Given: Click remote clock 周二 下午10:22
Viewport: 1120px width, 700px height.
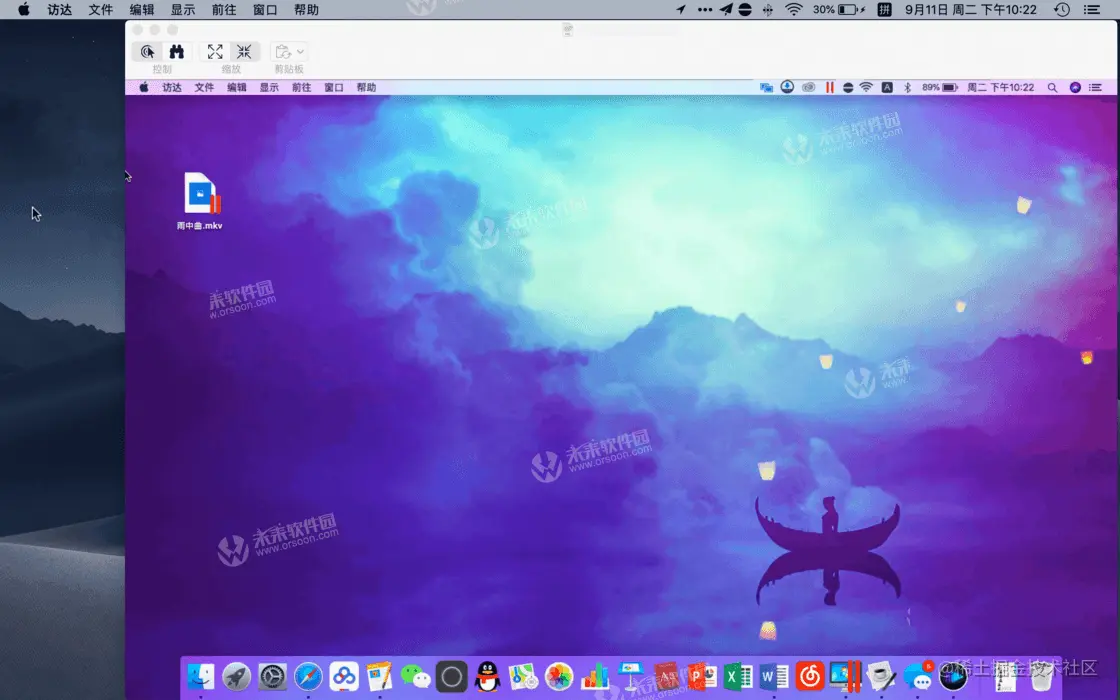Looking at the screenshot, I should coord(1001,87).
